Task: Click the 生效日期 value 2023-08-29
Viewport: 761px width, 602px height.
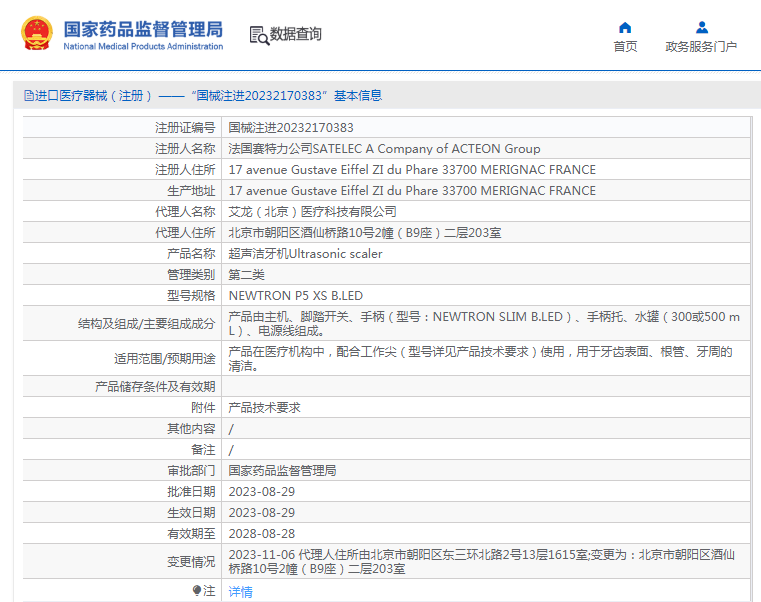Action: (262, 512)
